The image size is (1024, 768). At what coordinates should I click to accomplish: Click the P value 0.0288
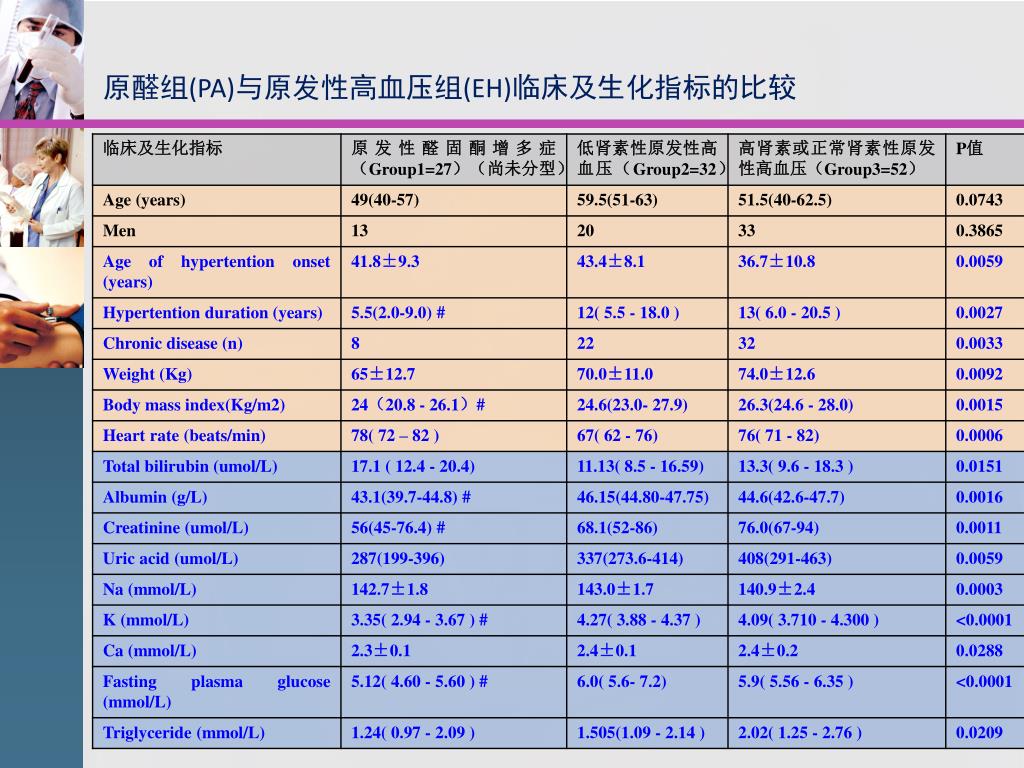coord(979,650)
